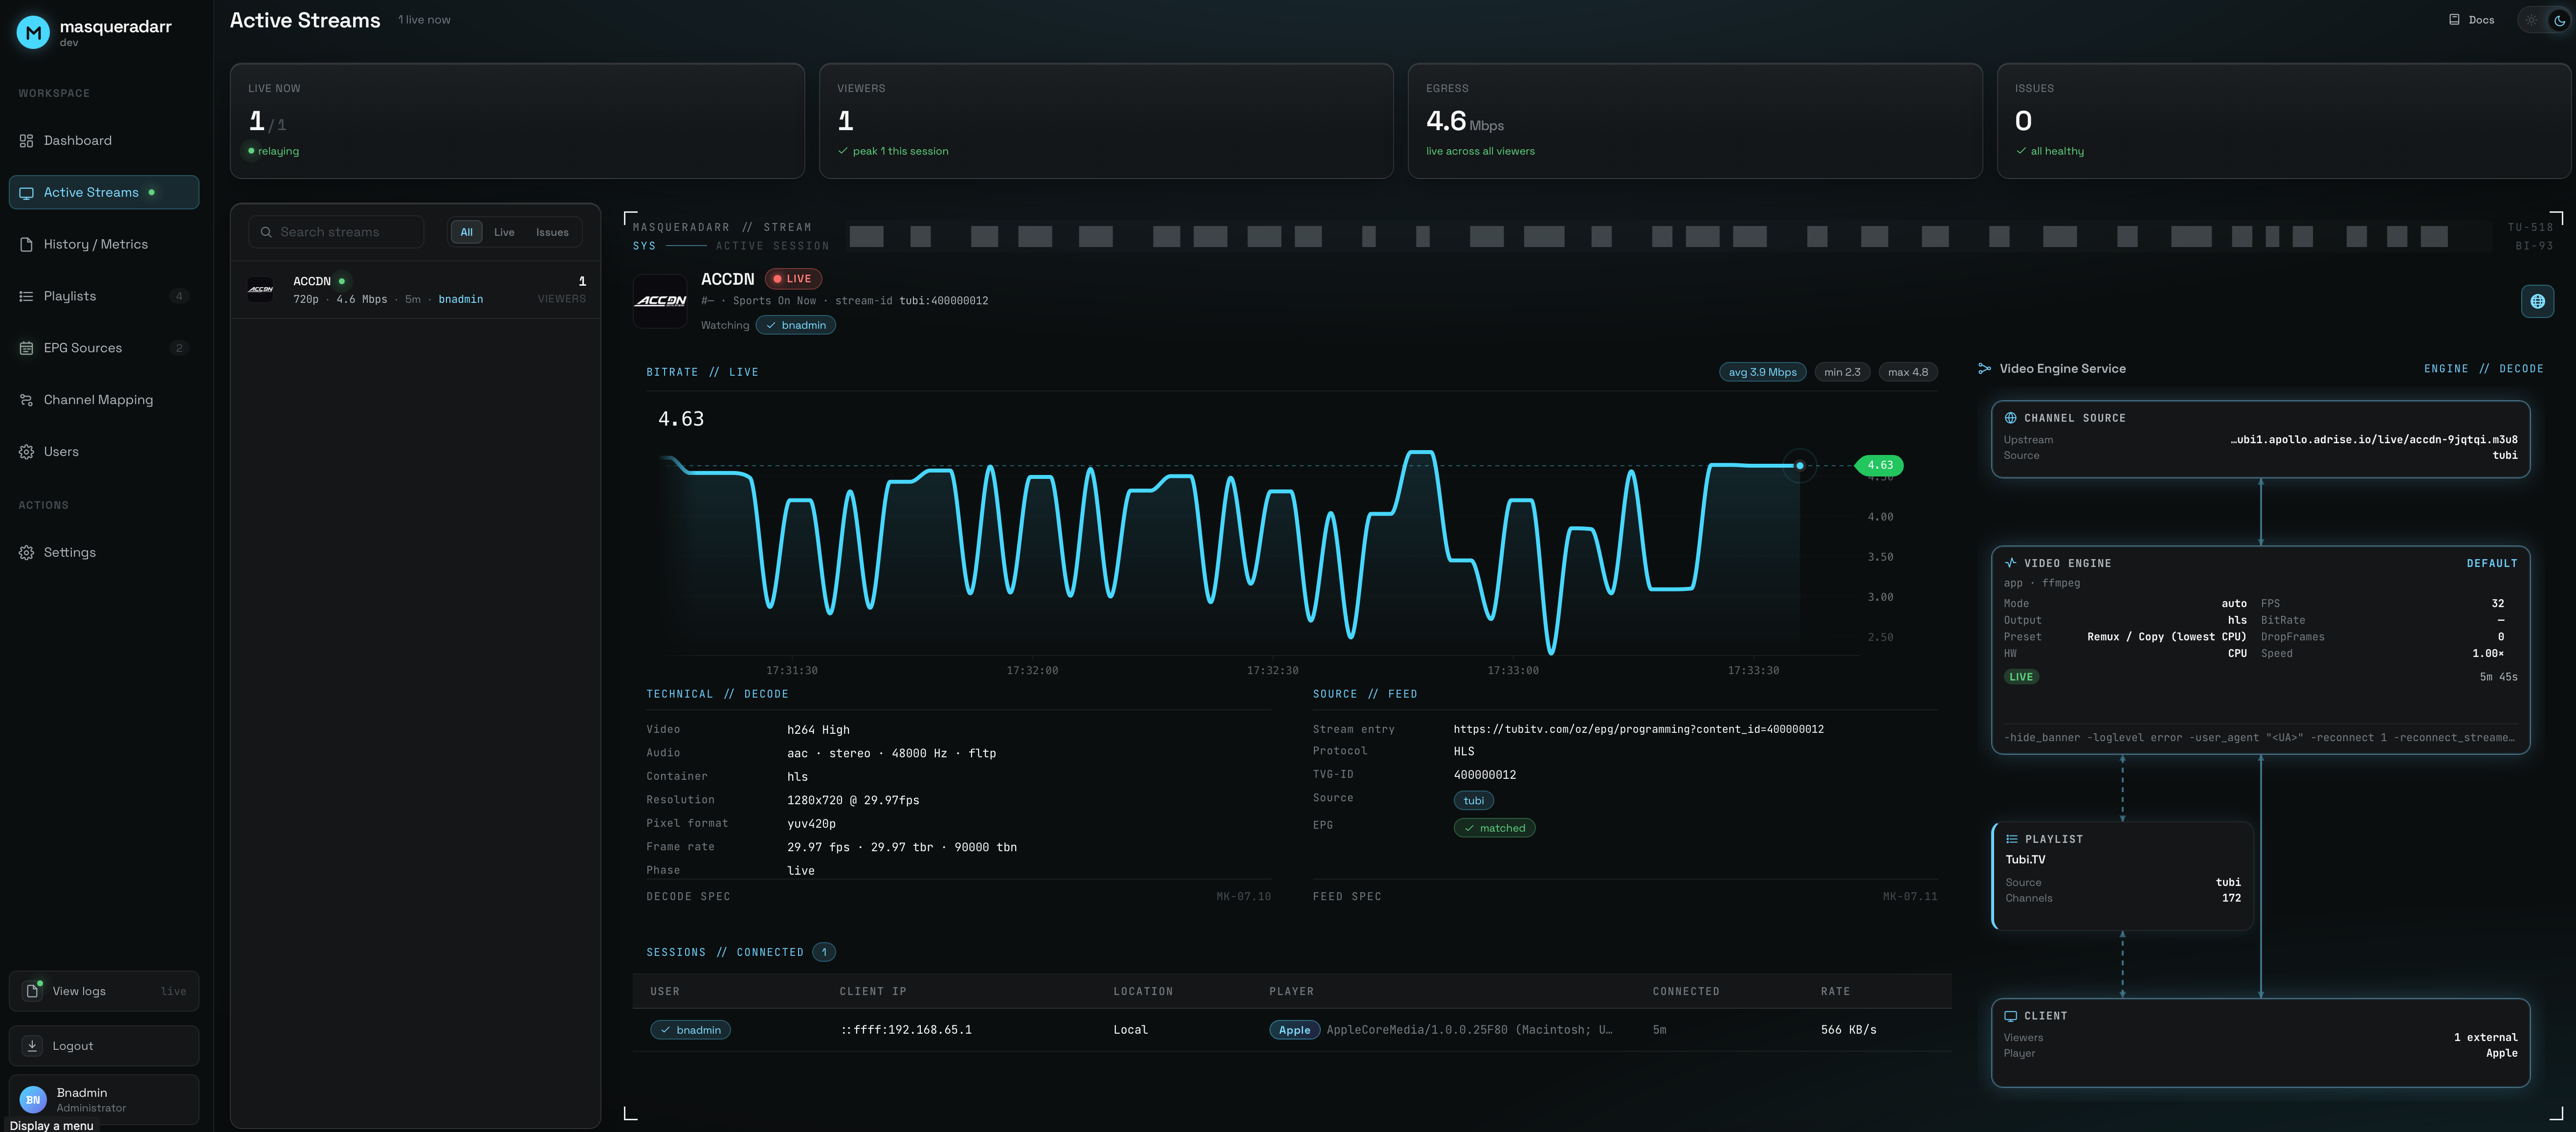Select the All streams filter tab
This screenshot has width=2576, height=1132.
pos(466,232)
